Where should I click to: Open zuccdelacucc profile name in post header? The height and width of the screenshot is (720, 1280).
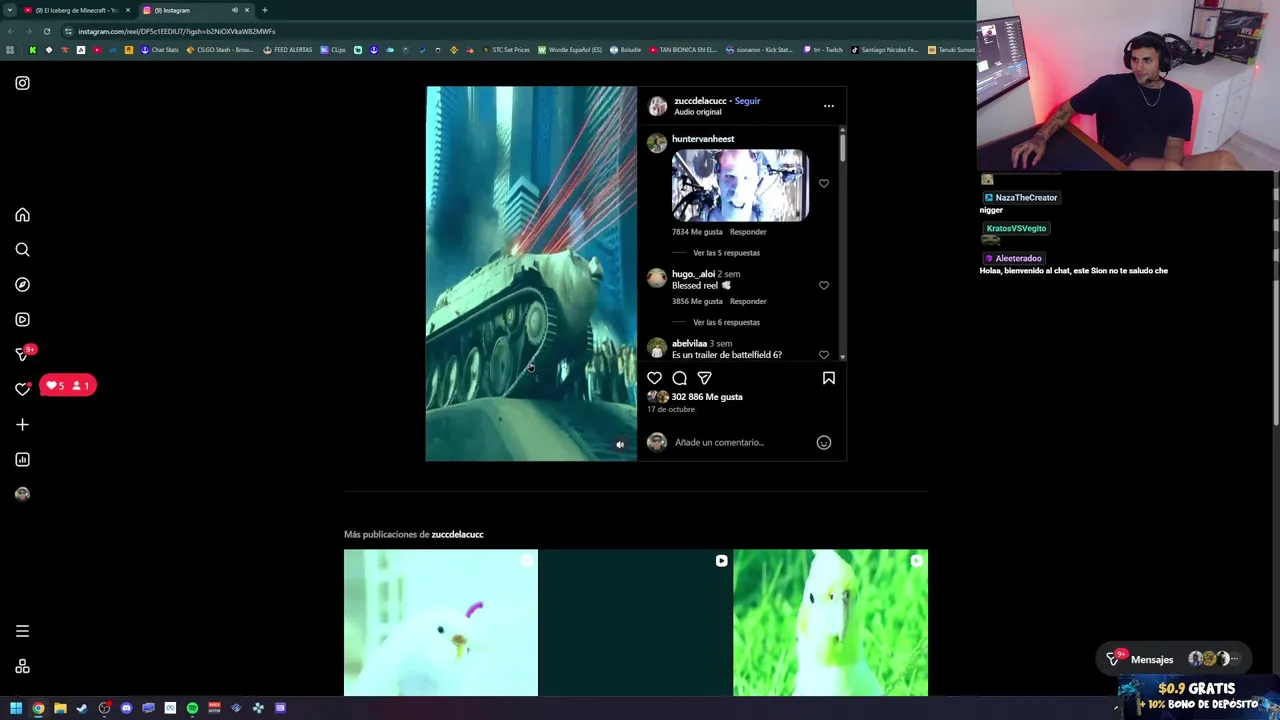(700, 101)
